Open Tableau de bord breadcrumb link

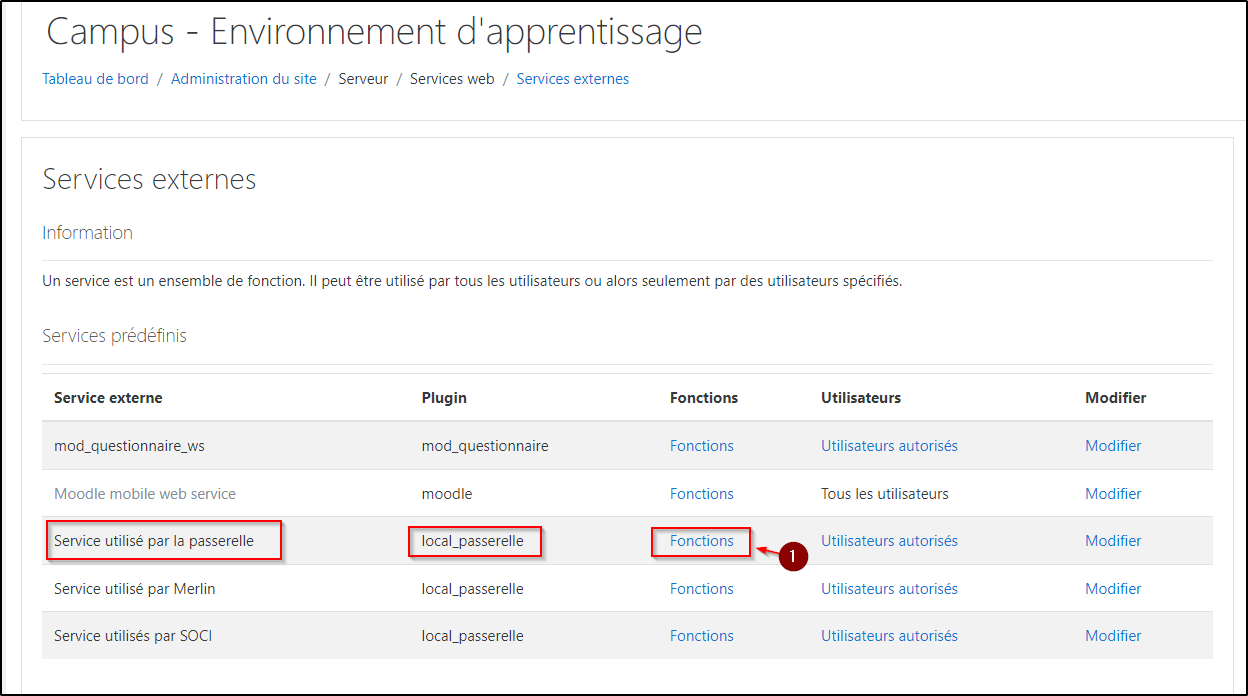point(95,79)
